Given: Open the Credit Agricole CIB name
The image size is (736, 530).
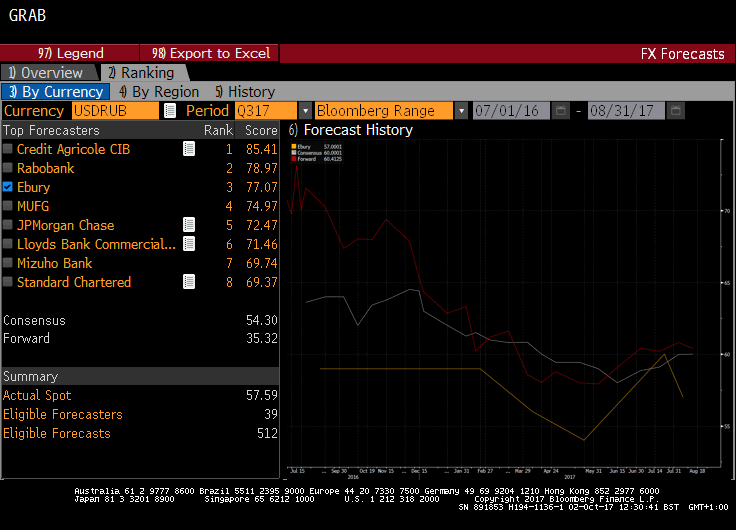Looking at the screenshot, I should click(x=73, y=149).
